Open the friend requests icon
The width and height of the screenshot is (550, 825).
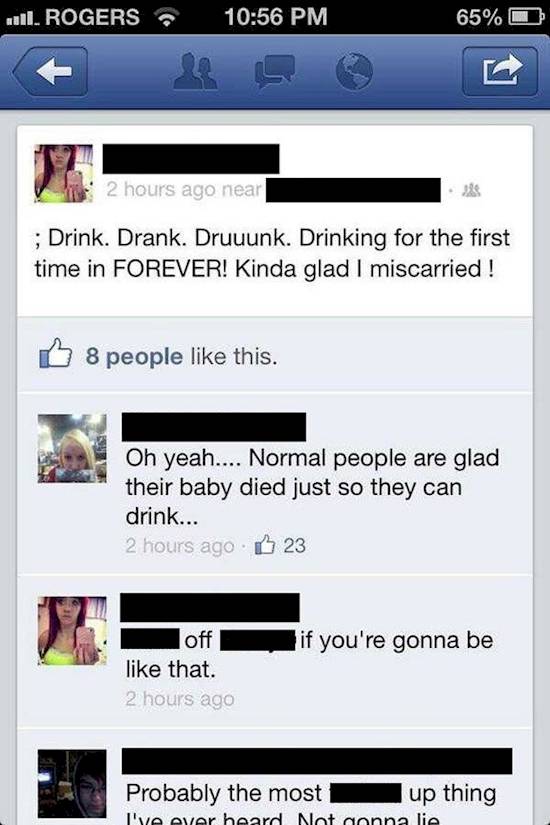(195, 72)
